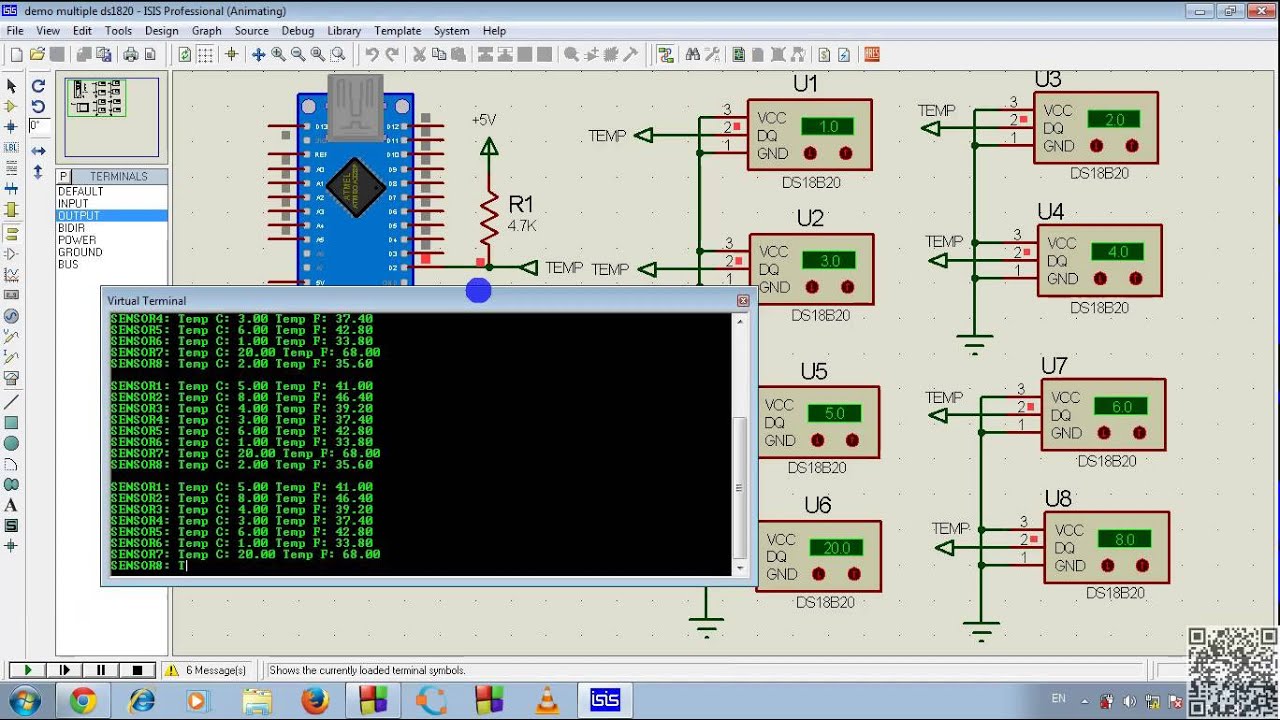This screenshot has width=1280, height=720.
Task: Run the electrical rules check
Action: point(844,55)
